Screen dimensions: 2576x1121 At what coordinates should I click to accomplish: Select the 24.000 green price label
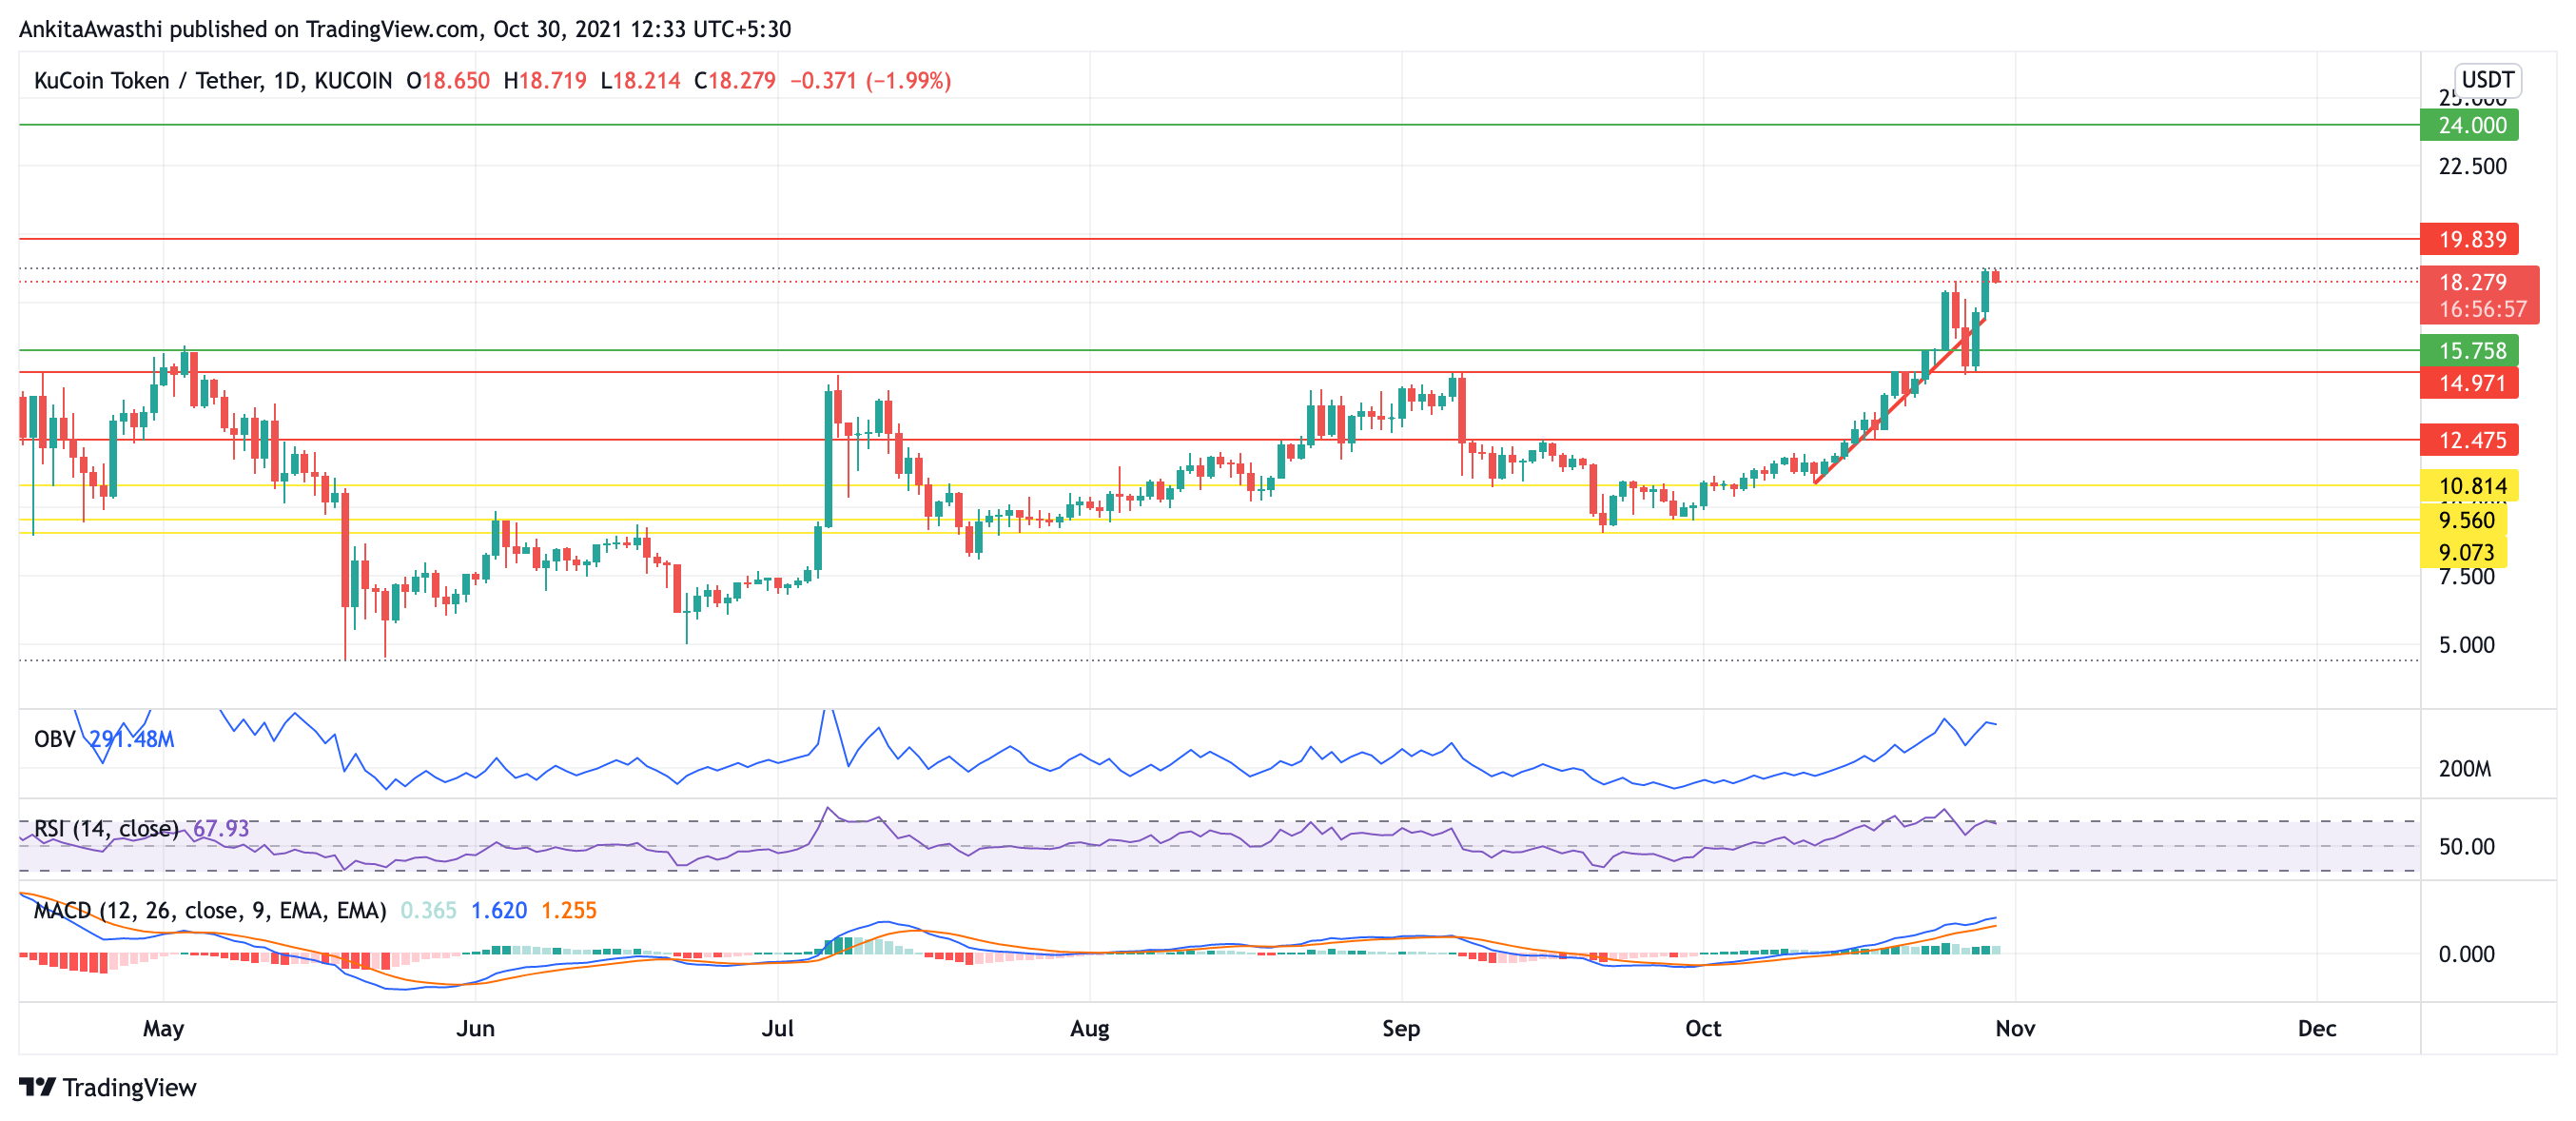coord(2469,125)
